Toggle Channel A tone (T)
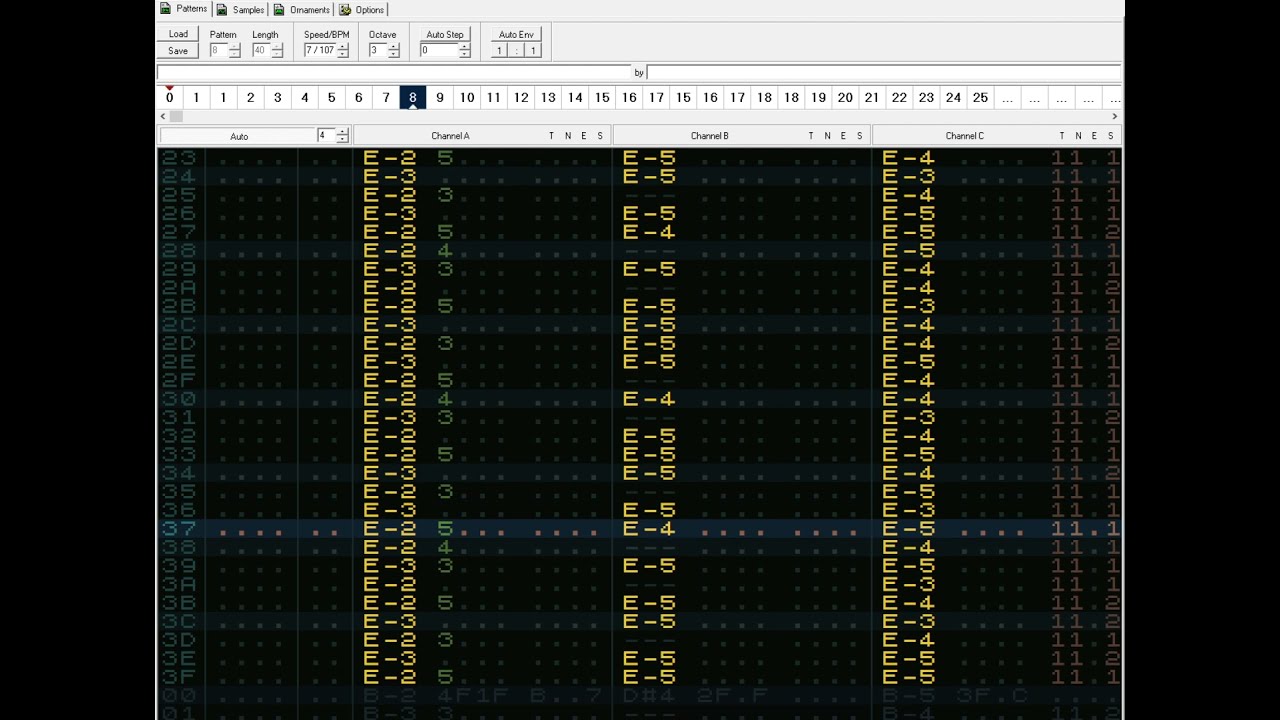The width and height of the screenshot is (1280, 720). coord(551,136)
